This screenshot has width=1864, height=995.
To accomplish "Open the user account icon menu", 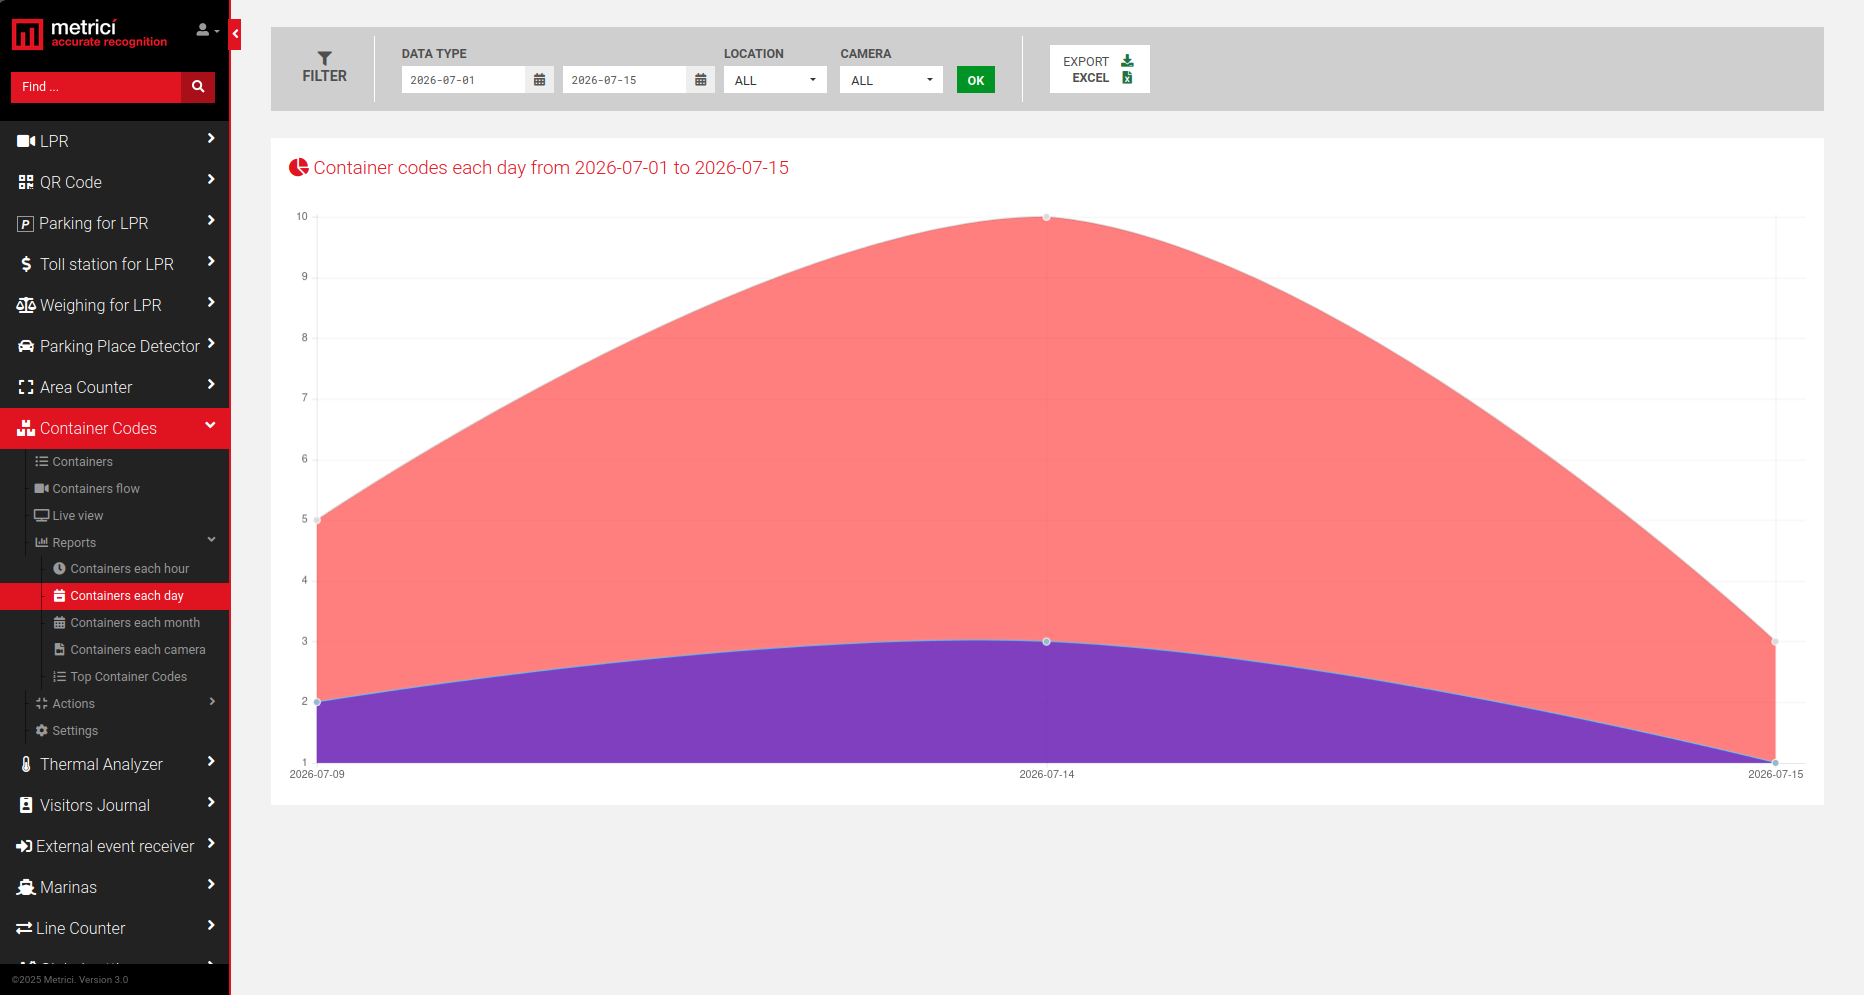I will pos(207,31).
